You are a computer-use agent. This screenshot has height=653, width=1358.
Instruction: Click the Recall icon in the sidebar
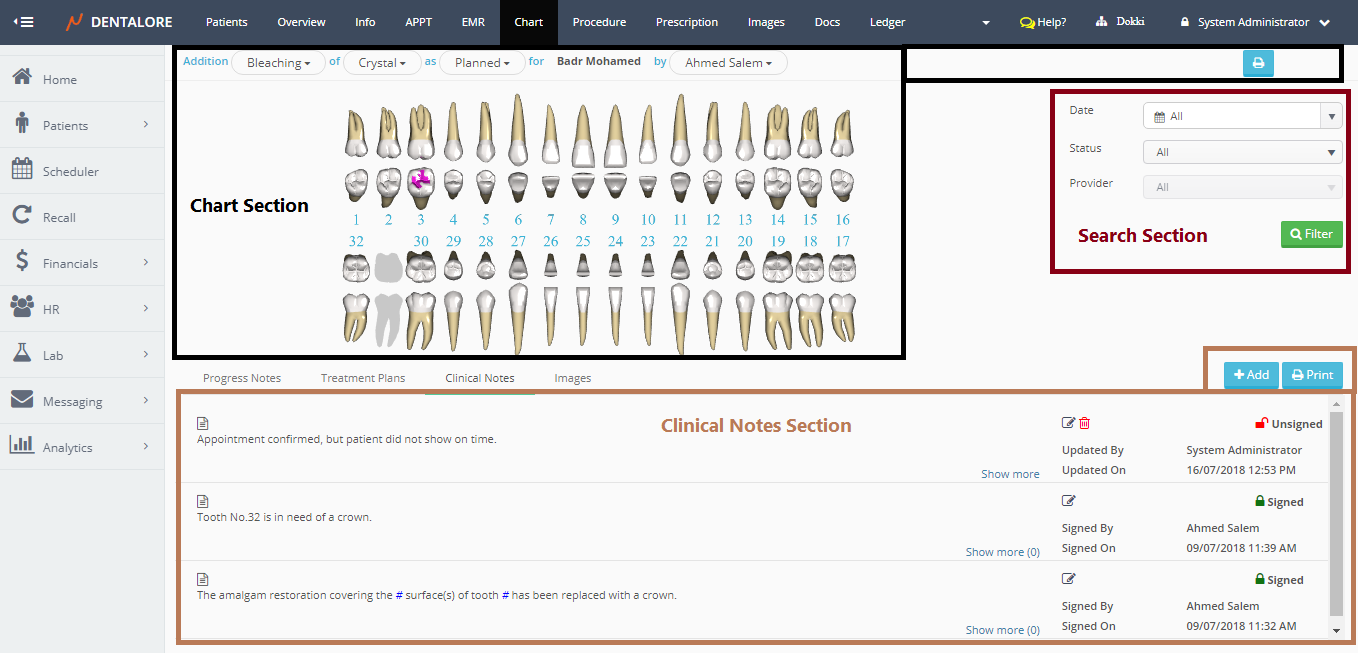click(x=22, y=217)
